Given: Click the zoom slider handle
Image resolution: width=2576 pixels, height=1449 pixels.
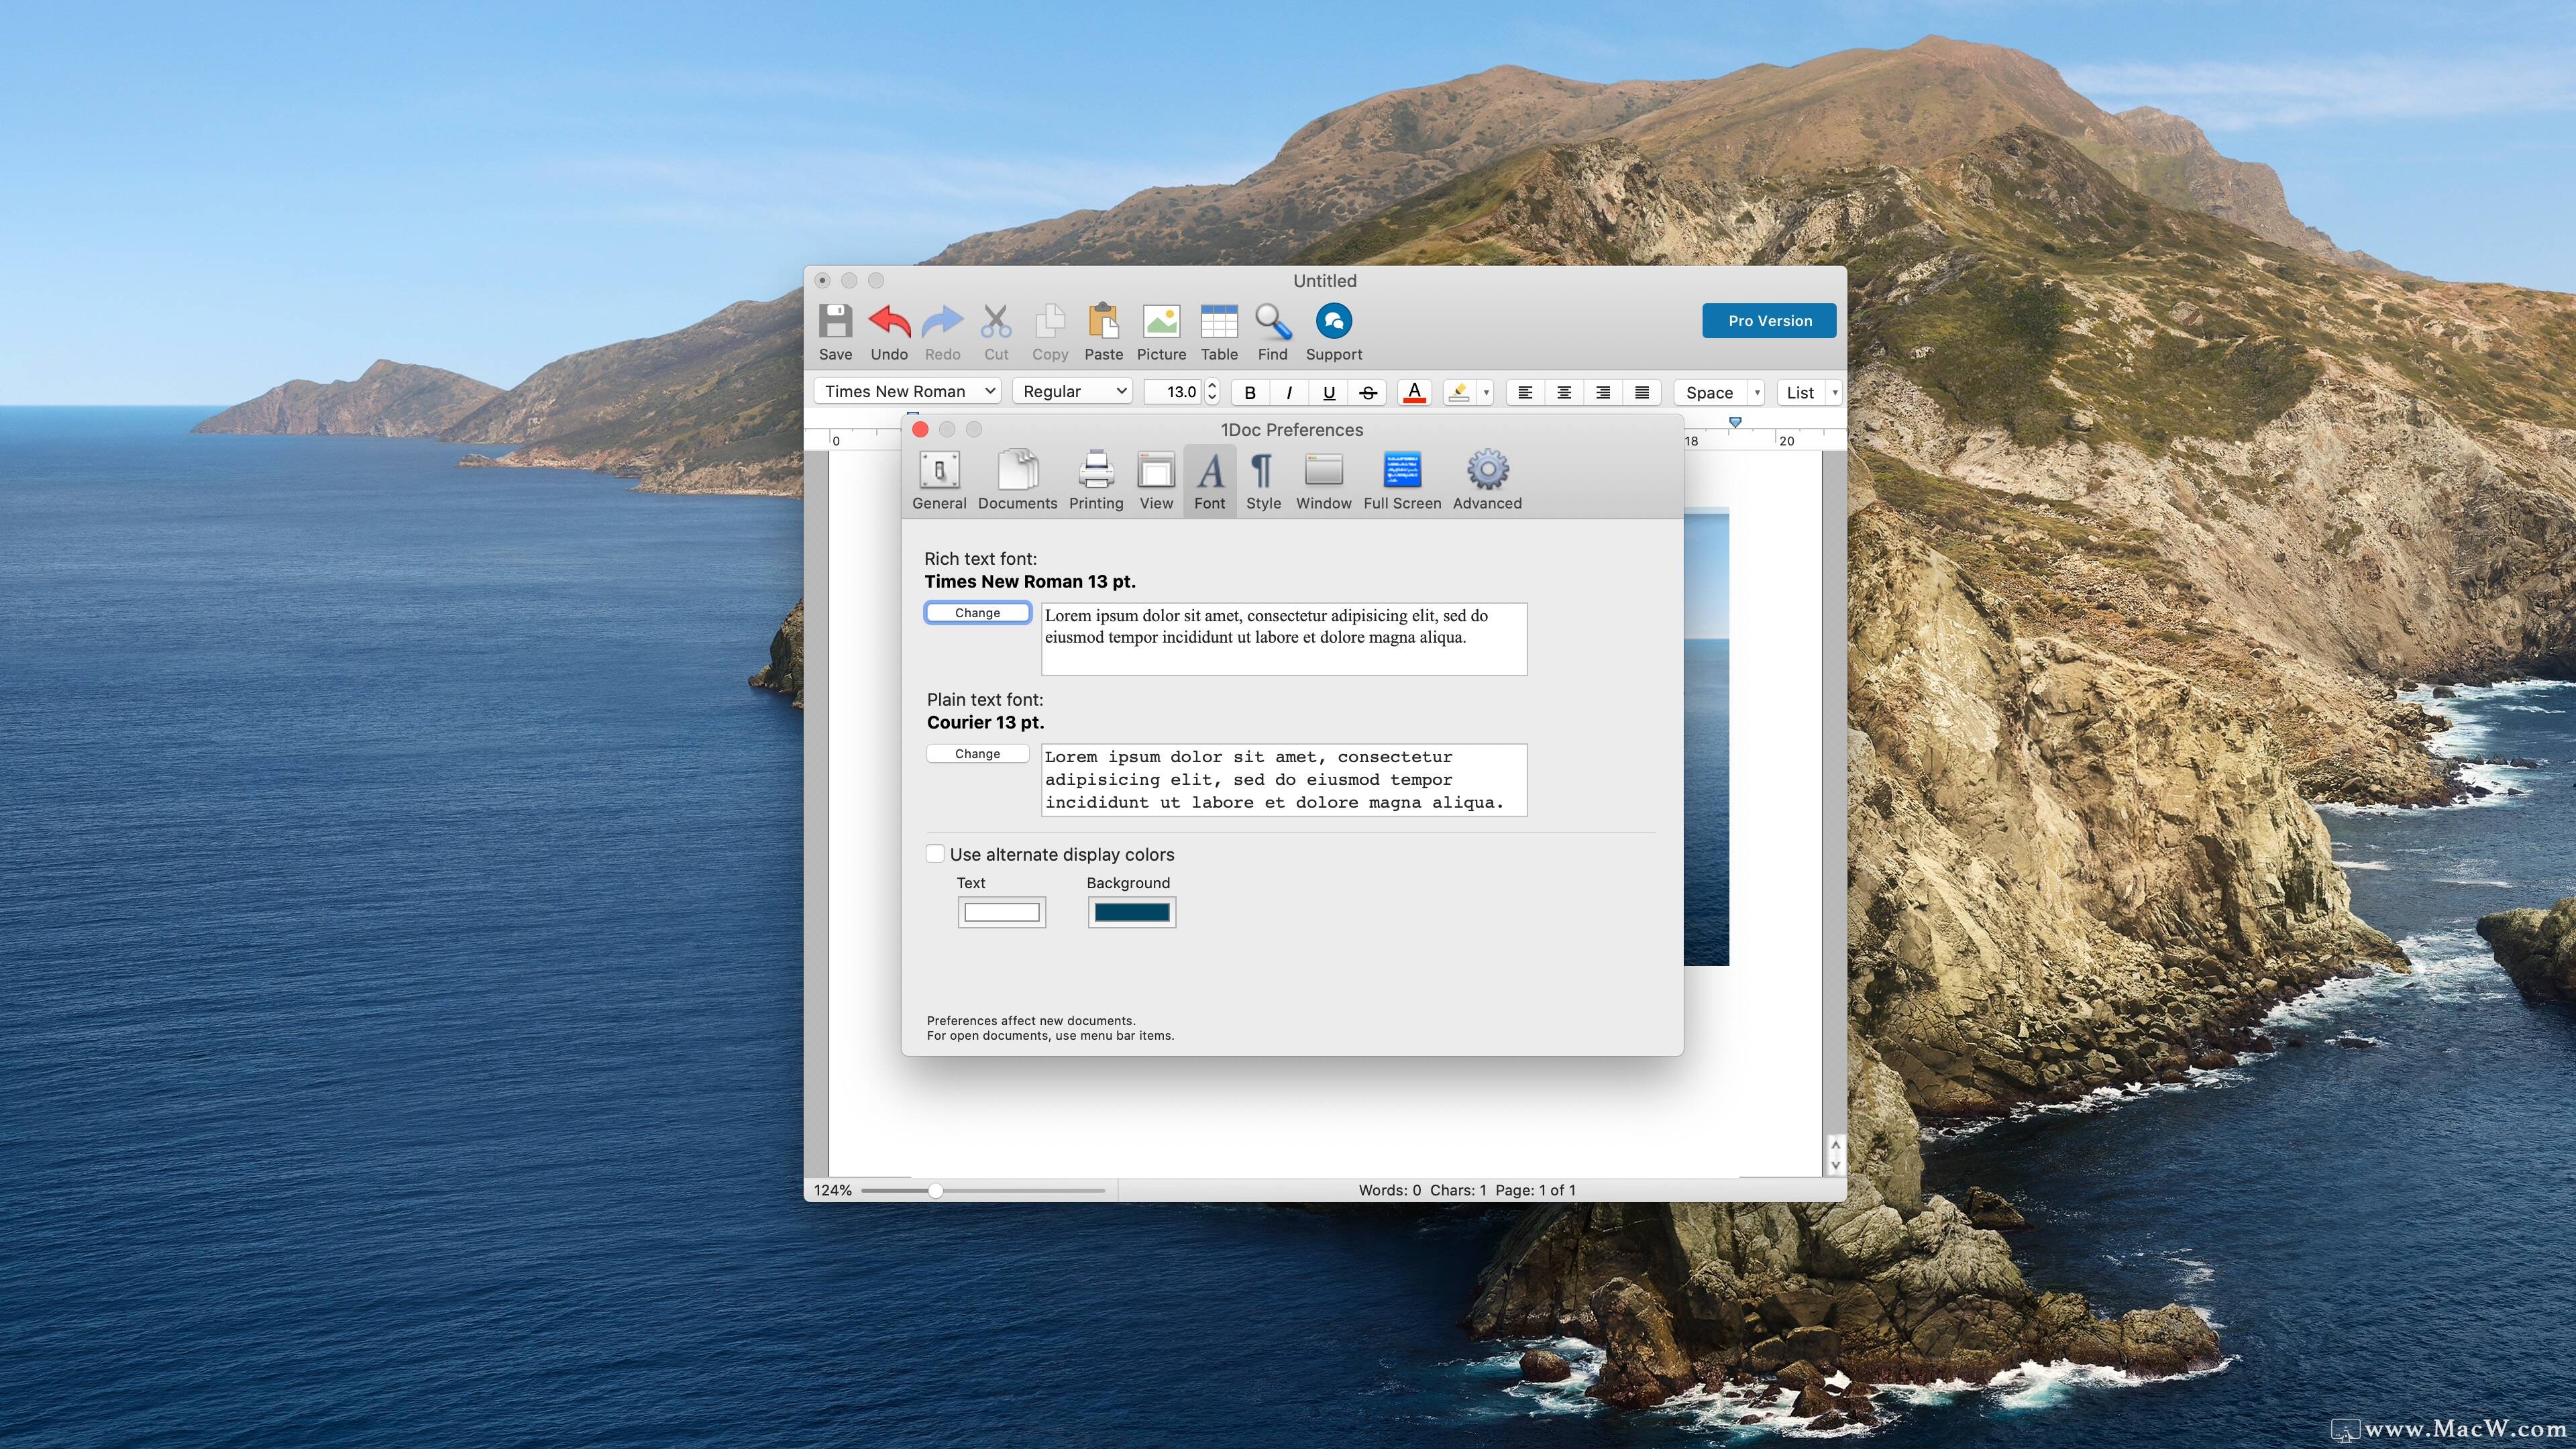Looking at the screenshot, I should pos(935,1191).
